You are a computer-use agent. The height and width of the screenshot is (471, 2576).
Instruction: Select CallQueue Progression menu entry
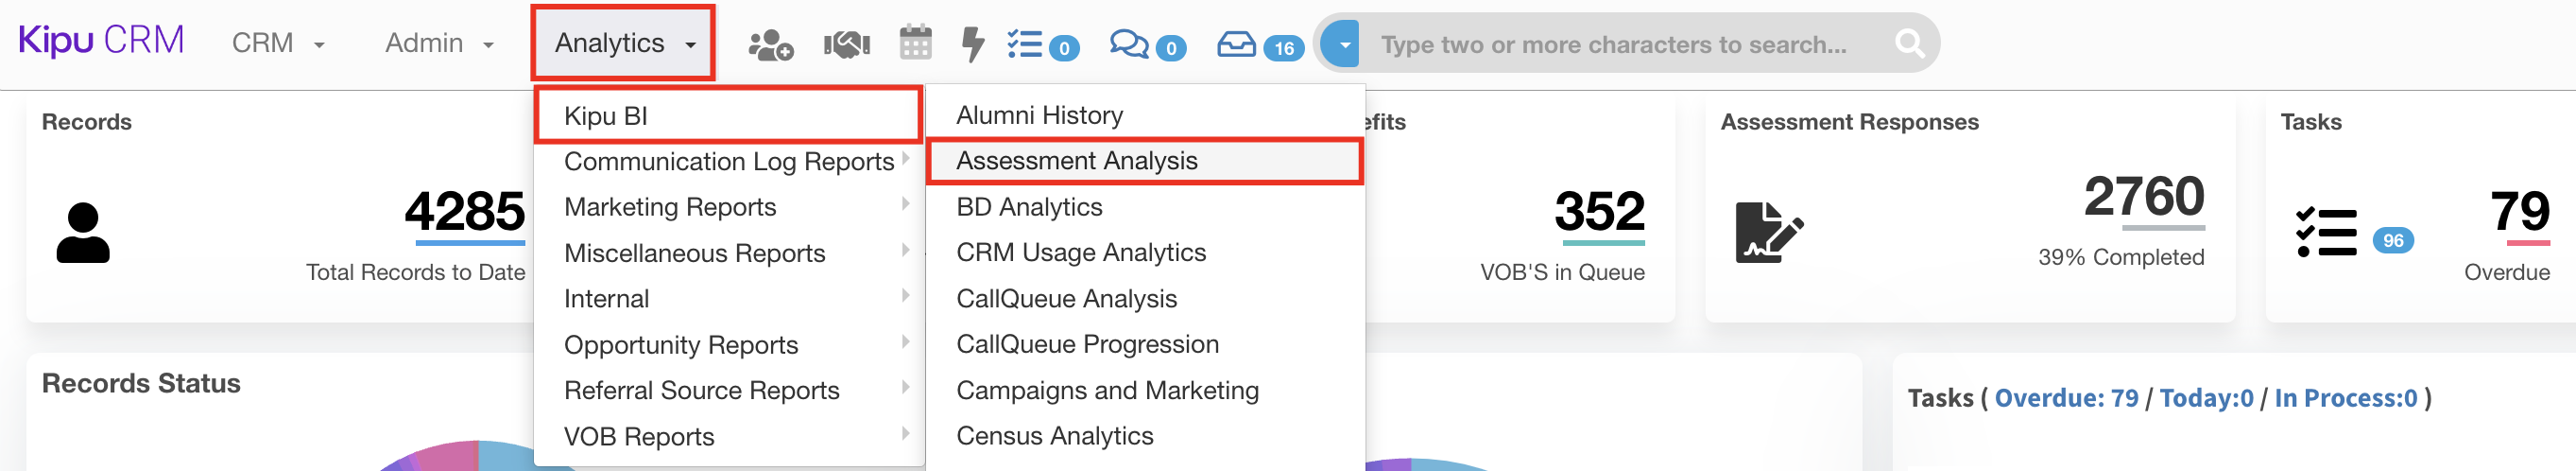pos(1087,345)
